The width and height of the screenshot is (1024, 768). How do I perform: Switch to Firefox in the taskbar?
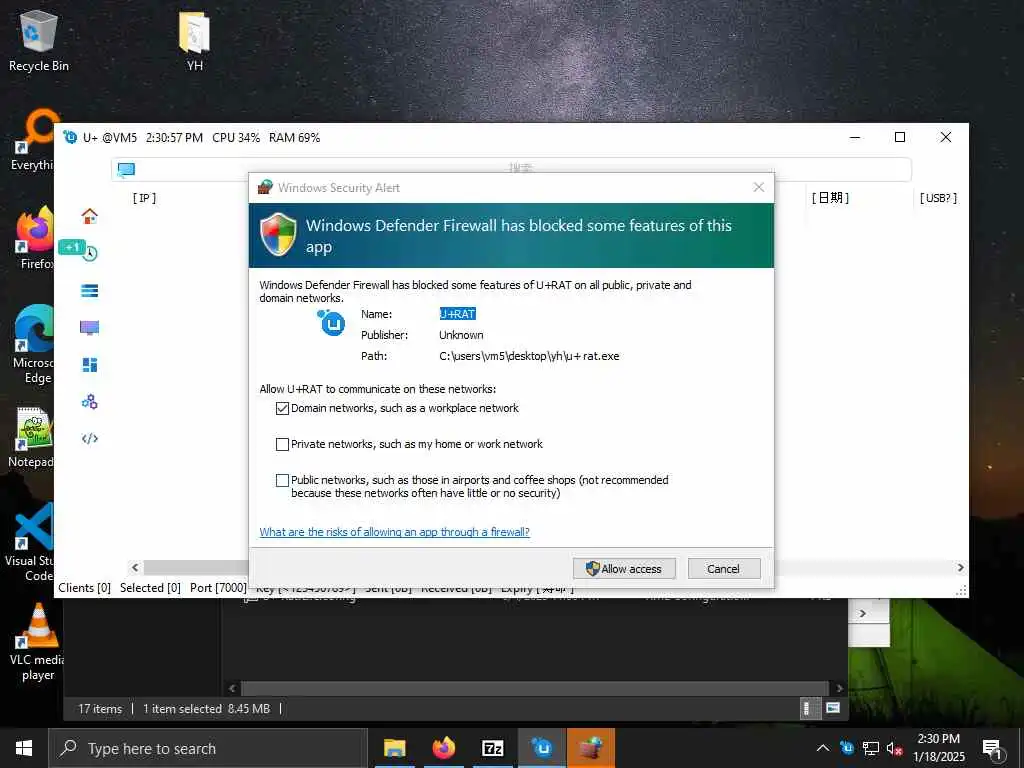tap(443, 748)
